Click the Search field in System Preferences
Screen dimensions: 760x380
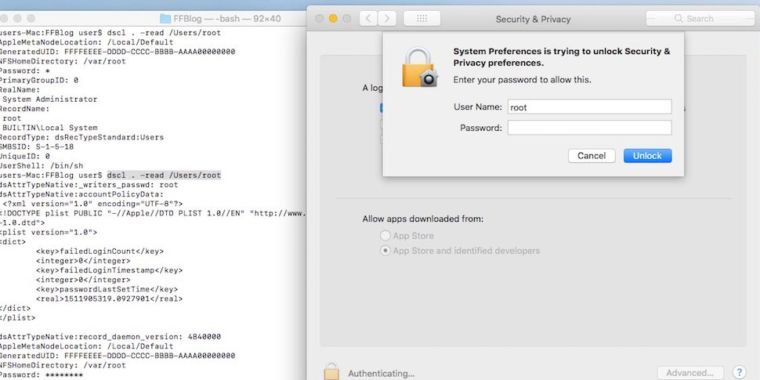coord(700,18)
